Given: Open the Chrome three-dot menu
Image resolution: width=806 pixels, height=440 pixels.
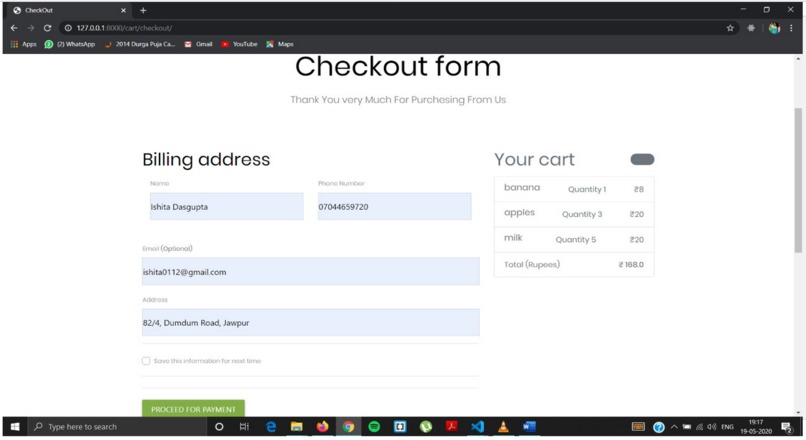Looking at the screenshot, I should [x=791, y=28].
